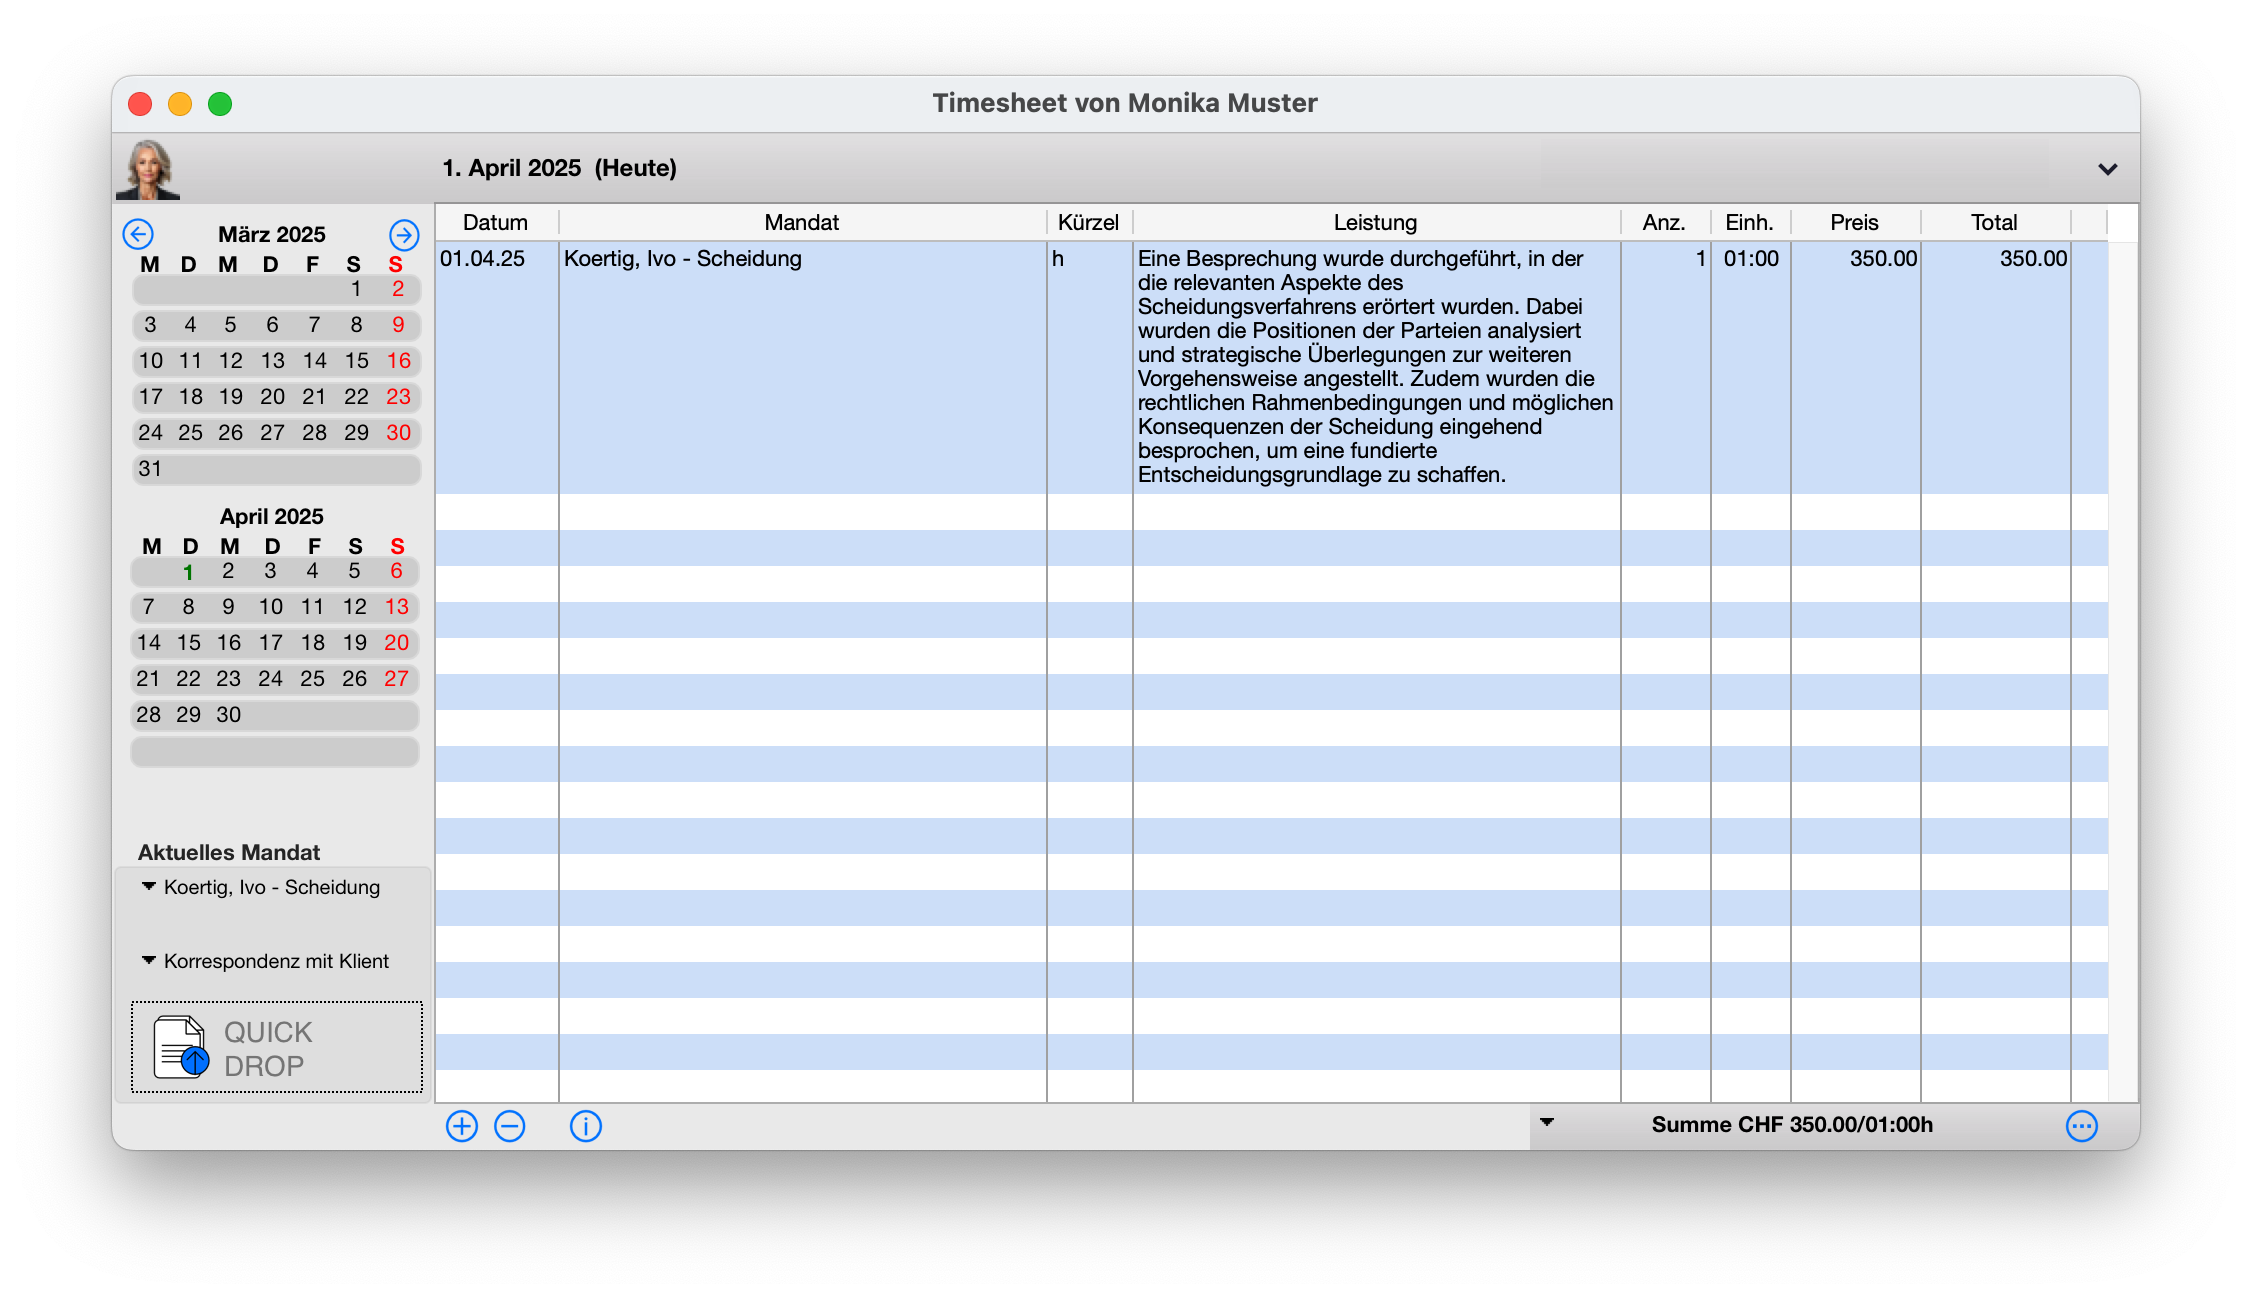Select April 30 in the calendar
This screenshot has width=2252, height=1298.
229,715
